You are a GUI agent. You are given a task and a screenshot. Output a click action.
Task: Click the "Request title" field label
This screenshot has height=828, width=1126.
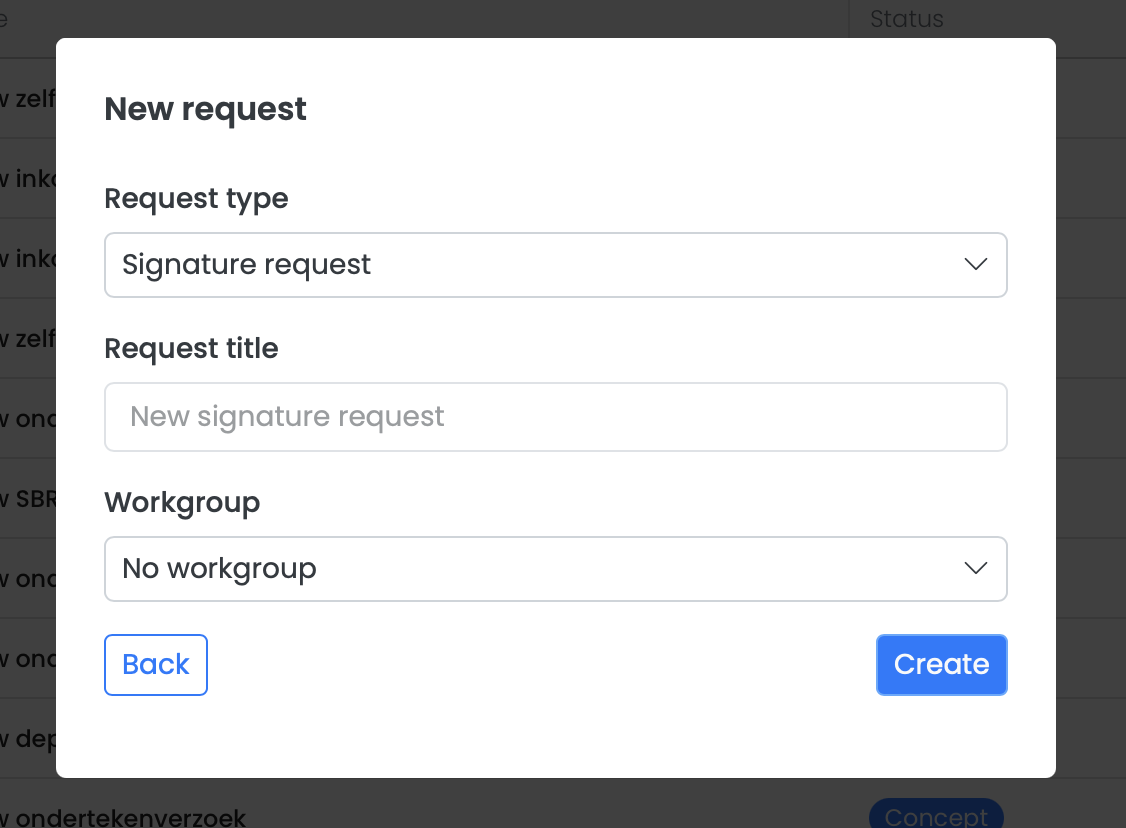(191, 349)
